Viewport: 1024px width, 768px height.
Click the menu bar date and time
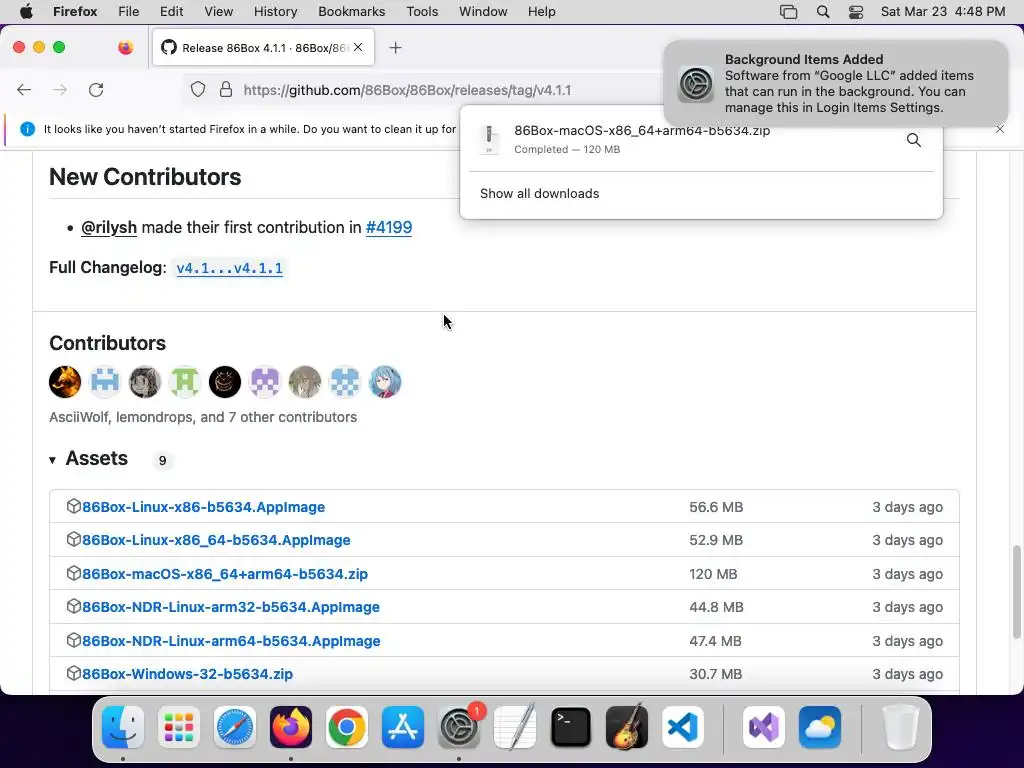click(x=943, y=12)
